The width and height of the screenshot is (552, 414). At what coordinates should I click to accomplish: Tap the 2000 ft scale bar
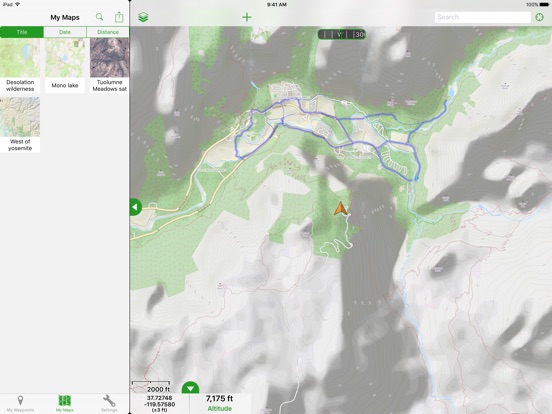(151, 387)
